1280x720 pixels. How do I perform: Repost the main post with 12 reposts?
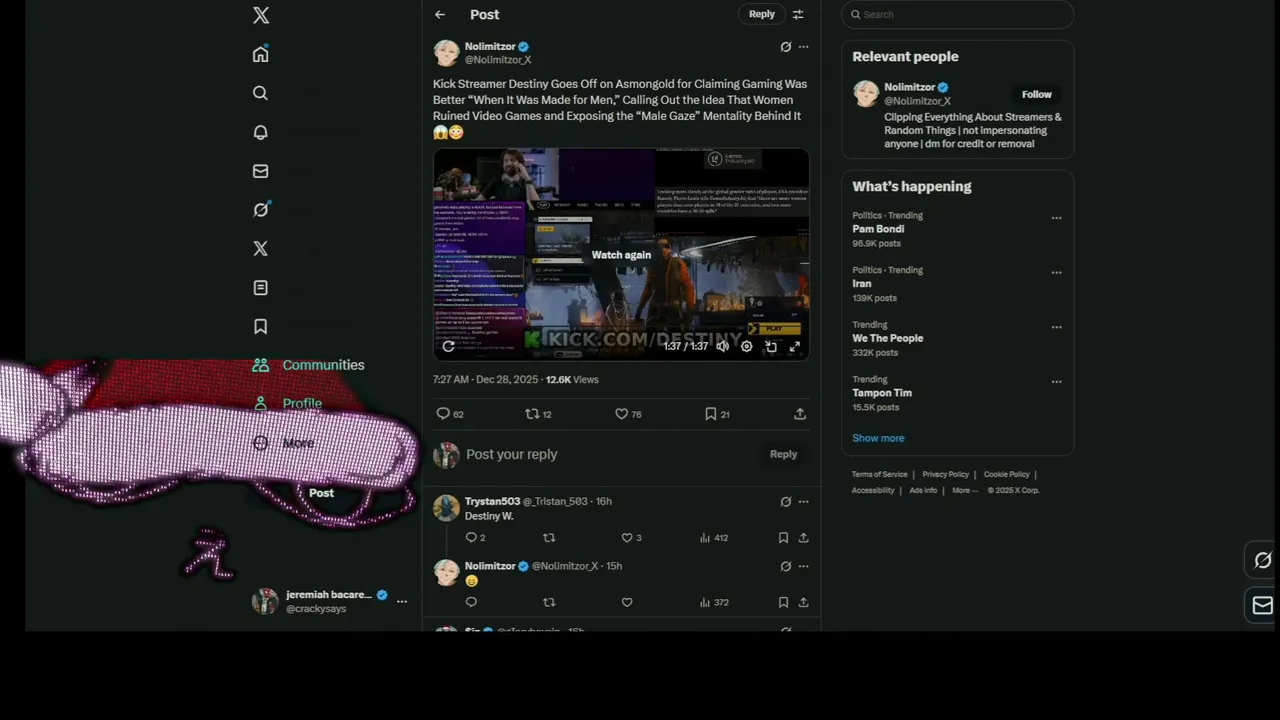[x=538, y=414]
